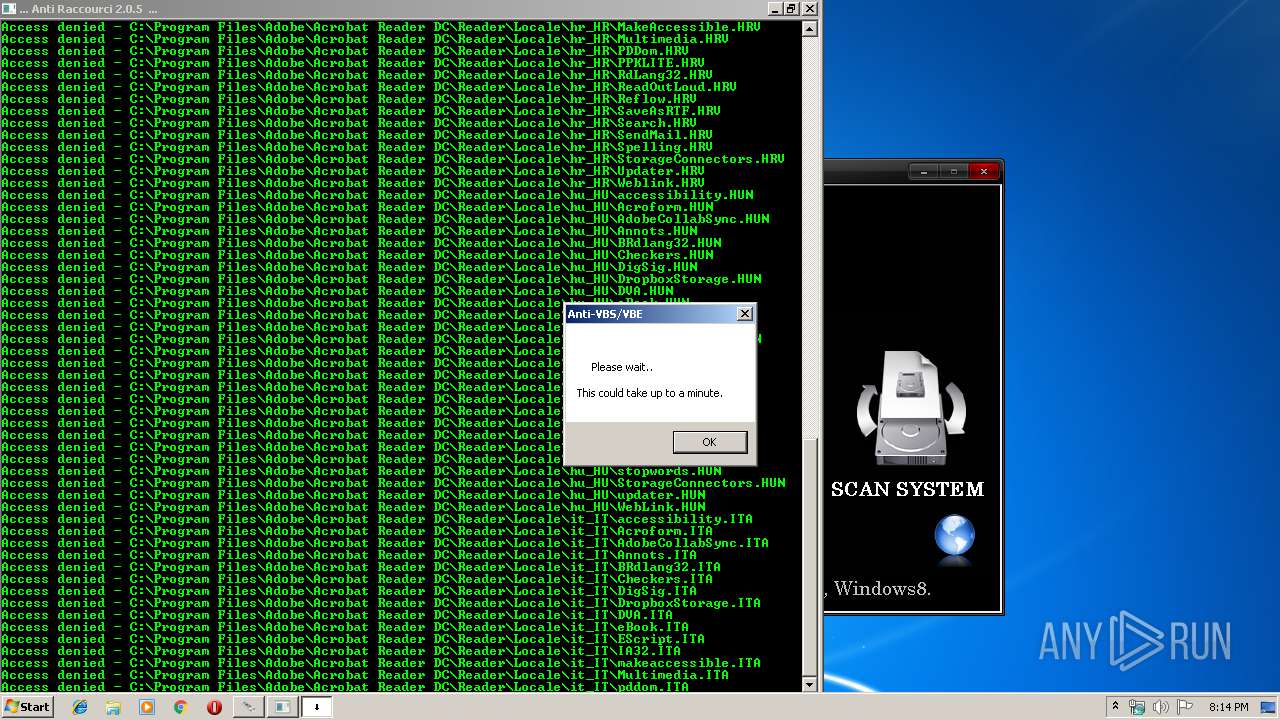Open Windows Media Player from the taskbar
The height and width of the screenshot is (720, 1280).
point(147,707)
